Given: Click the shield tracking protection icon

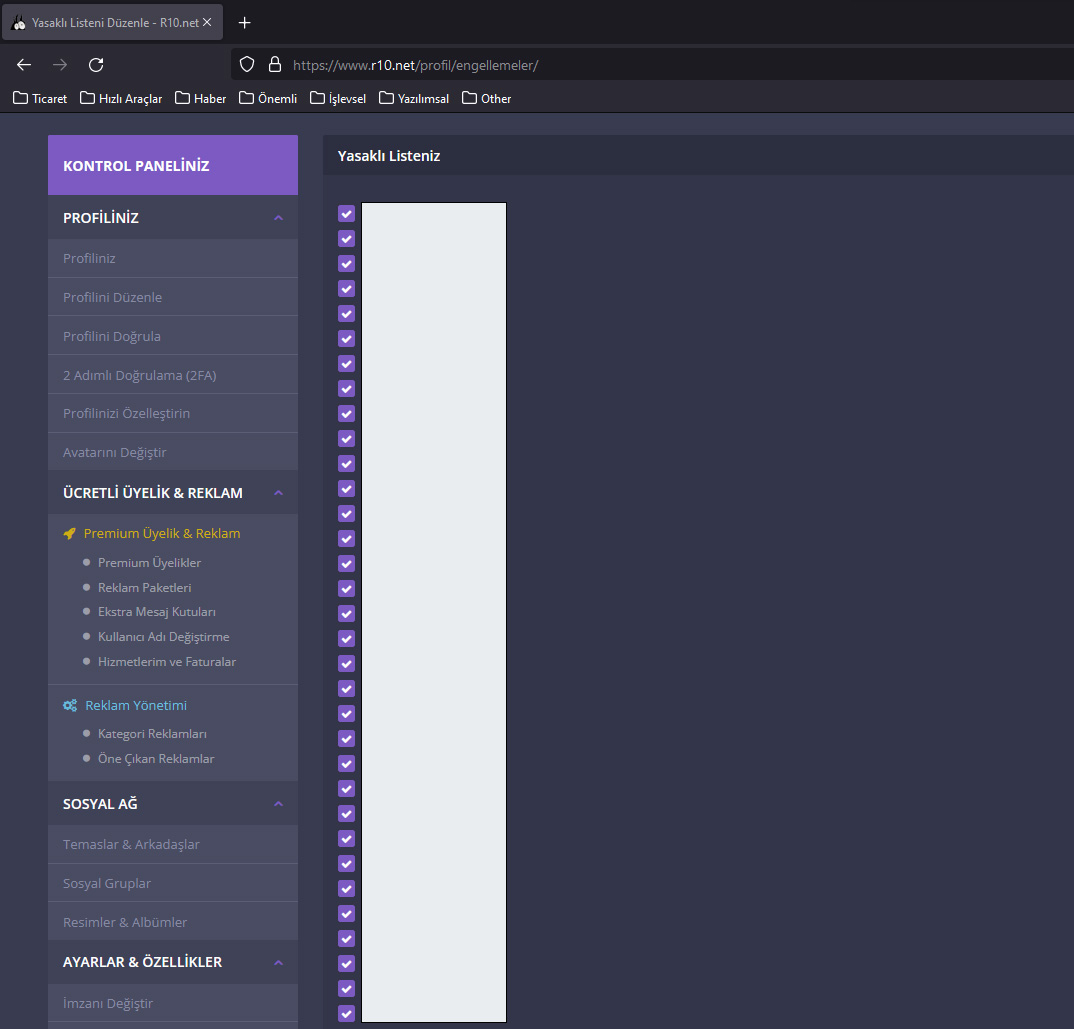Looking at the screenshot, I should click(247, 64).
